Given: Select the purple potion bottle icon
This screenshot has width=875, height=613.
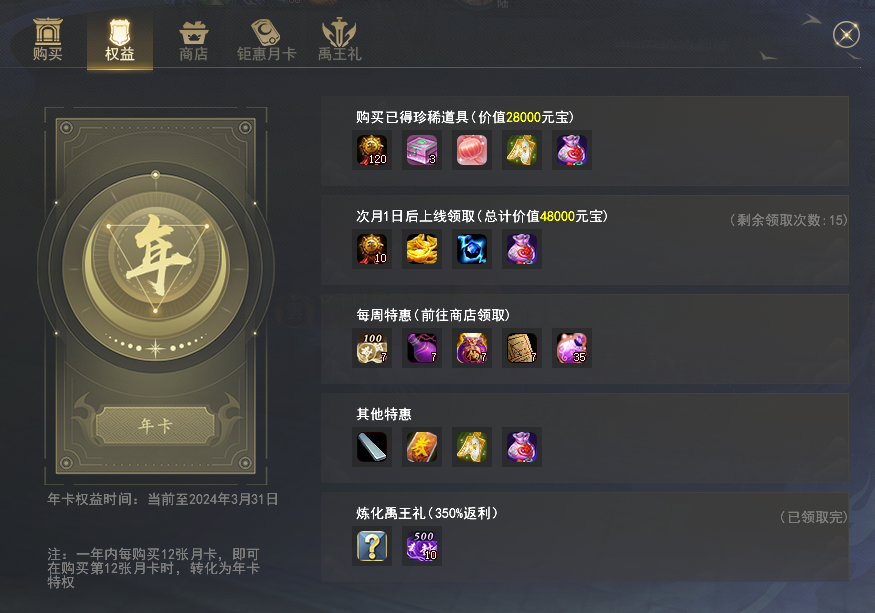Looking at the screenshot, I should click(422, 348).
